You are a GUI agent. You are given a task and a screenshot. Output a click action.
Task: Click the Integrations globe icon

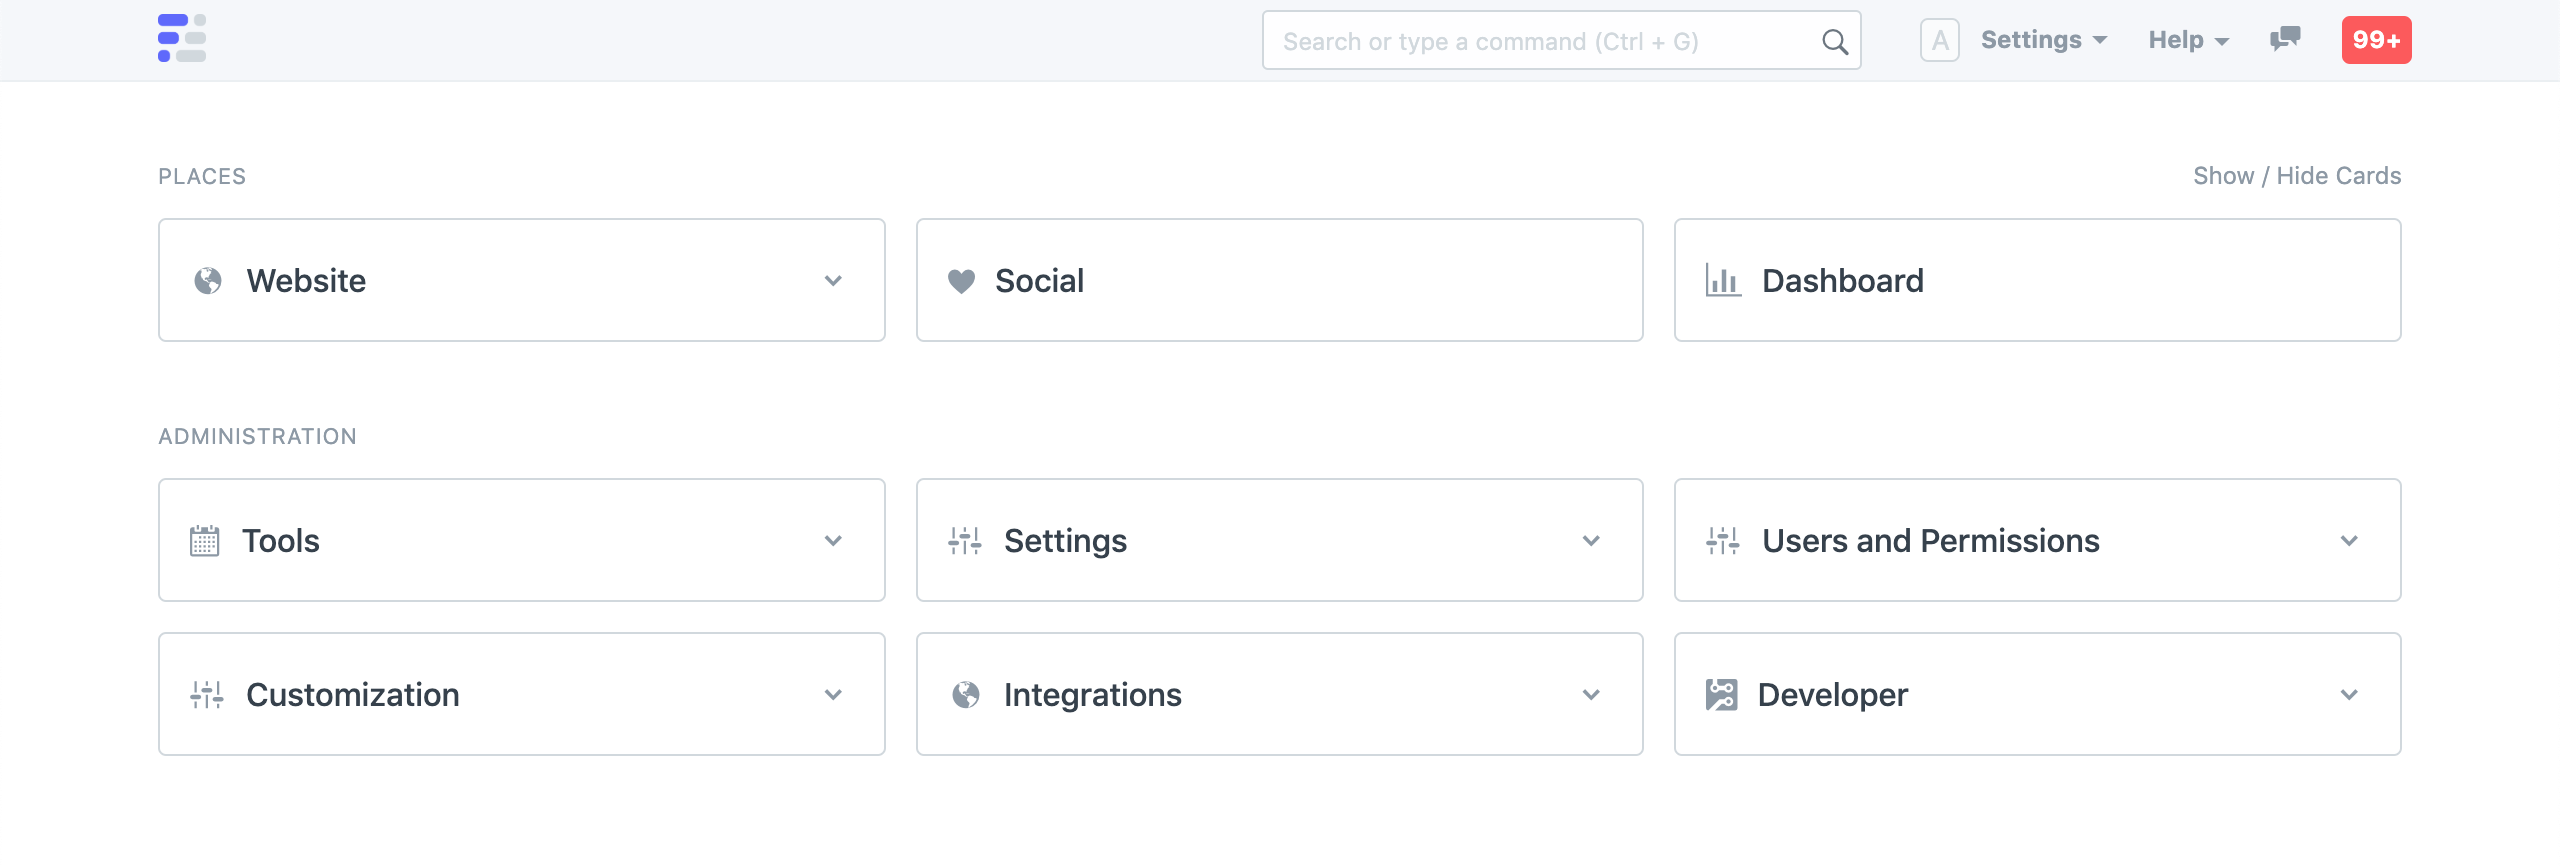[x=966, y=695]
